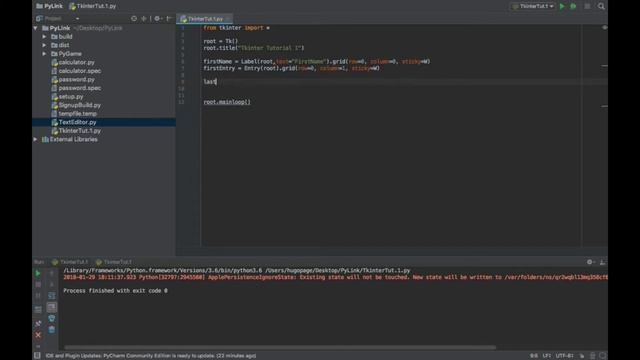Image resolution: width=640 pixels, height=360 pixels.
Task: Expand the build folder
Action: point(44,37)
